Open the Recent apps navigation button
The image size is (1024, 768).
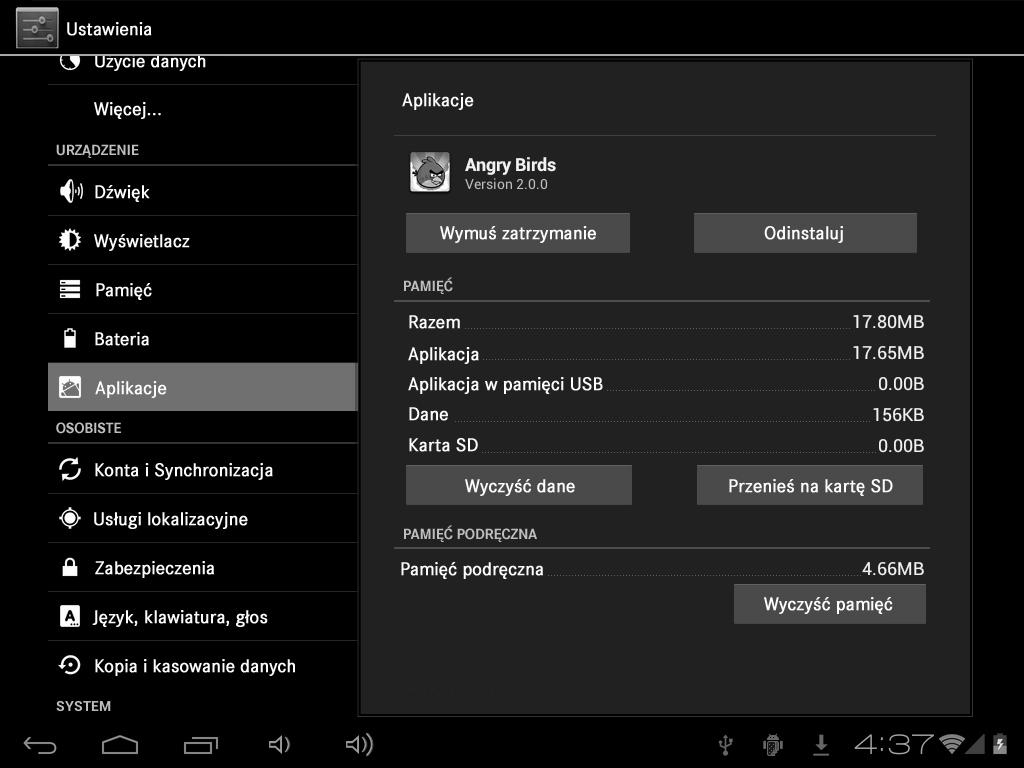[200, 744]
